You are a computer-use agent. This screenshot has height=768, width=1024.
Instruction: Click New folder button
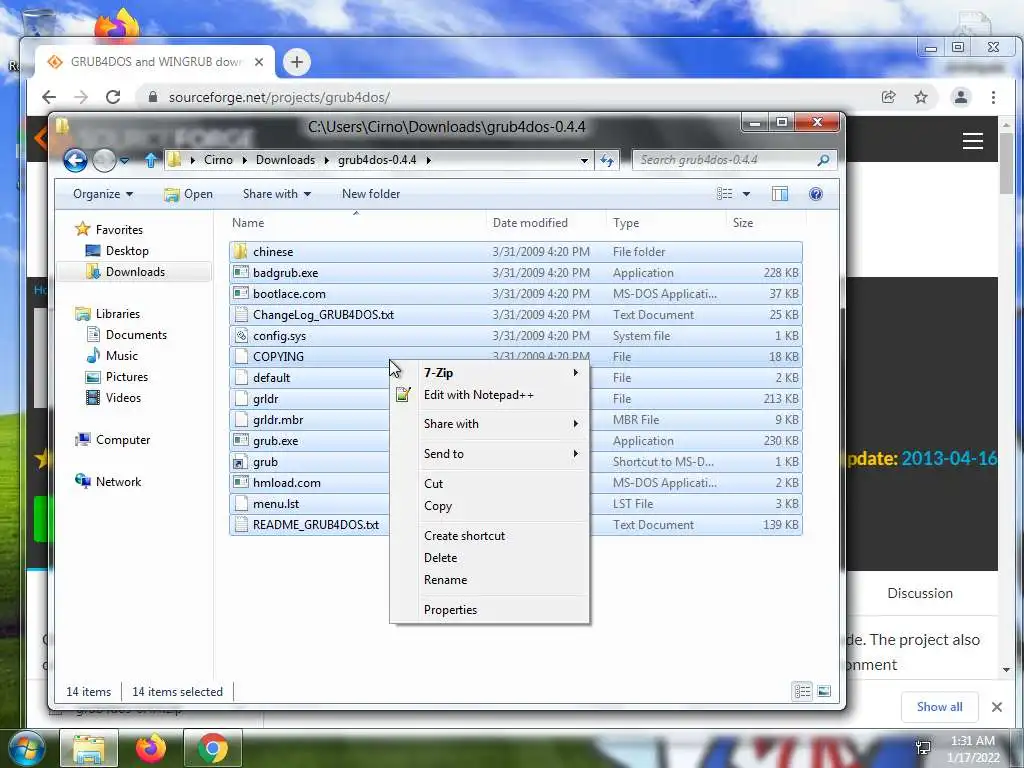click(x=371, y=194)
